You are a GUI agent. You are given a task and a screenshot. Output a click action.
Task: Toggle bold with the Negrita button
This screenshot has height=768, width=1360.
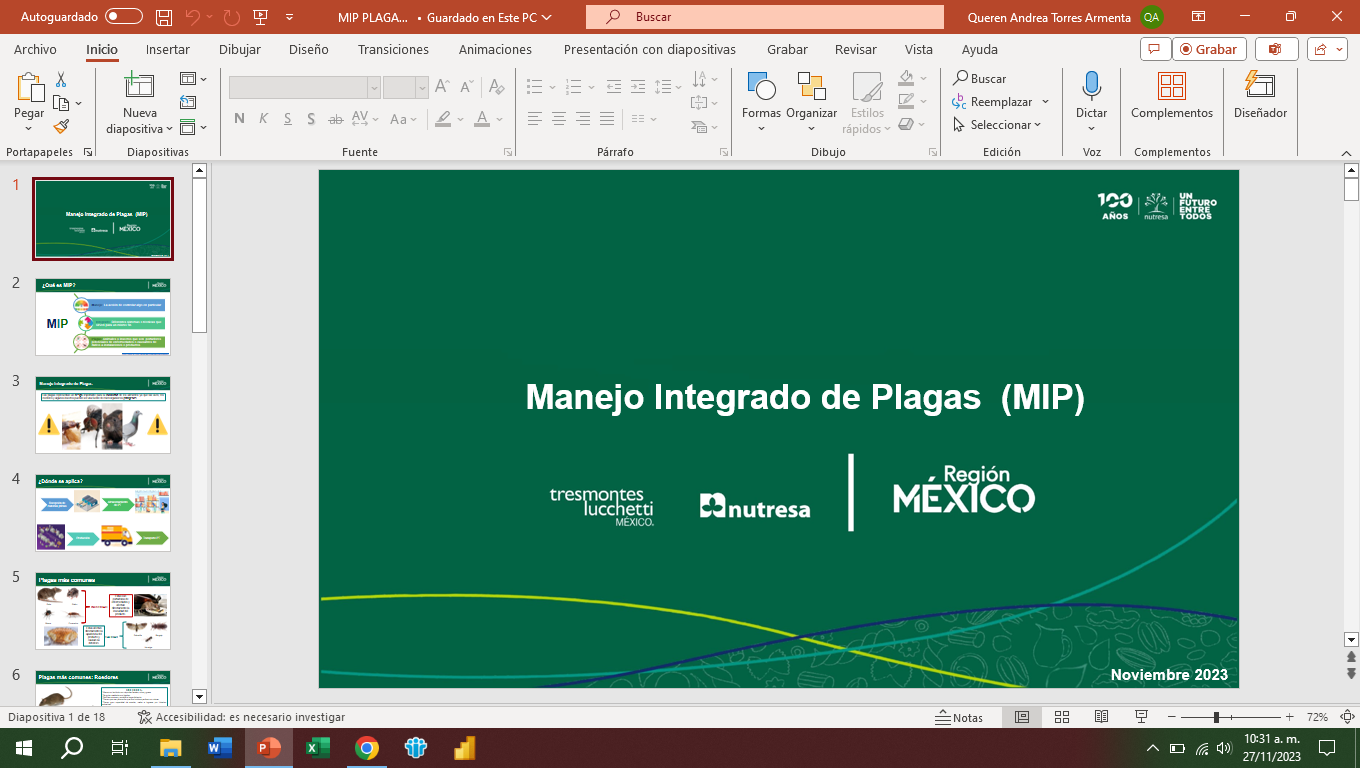(x=238, y=118)
